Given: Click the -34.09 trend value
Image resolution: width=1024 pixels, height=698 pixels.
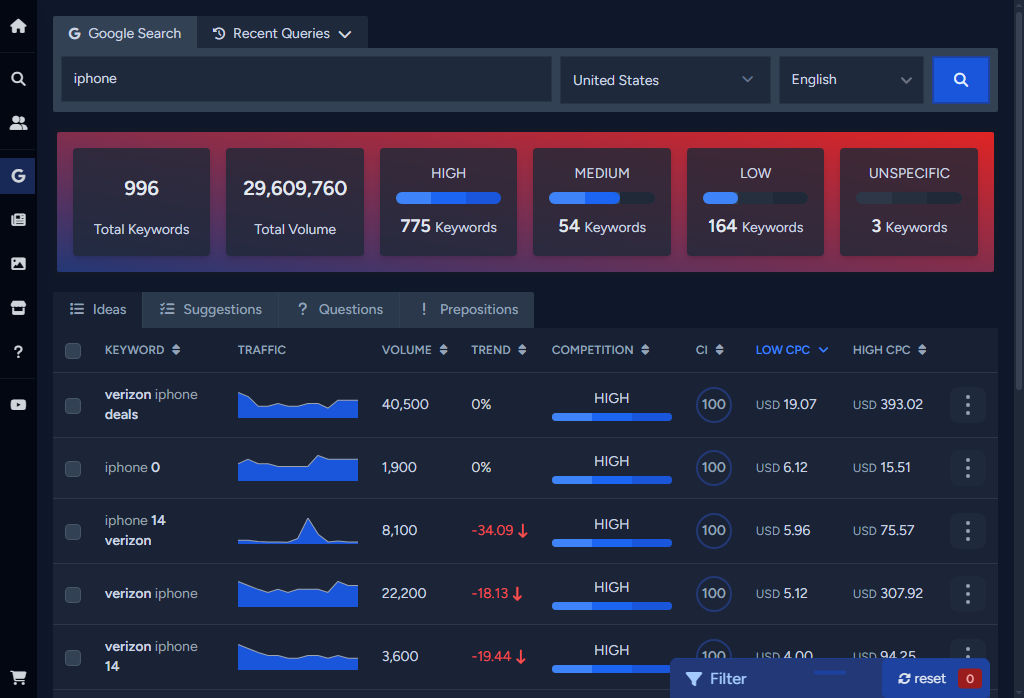Looking at the screenshot, I should point(500,531).
